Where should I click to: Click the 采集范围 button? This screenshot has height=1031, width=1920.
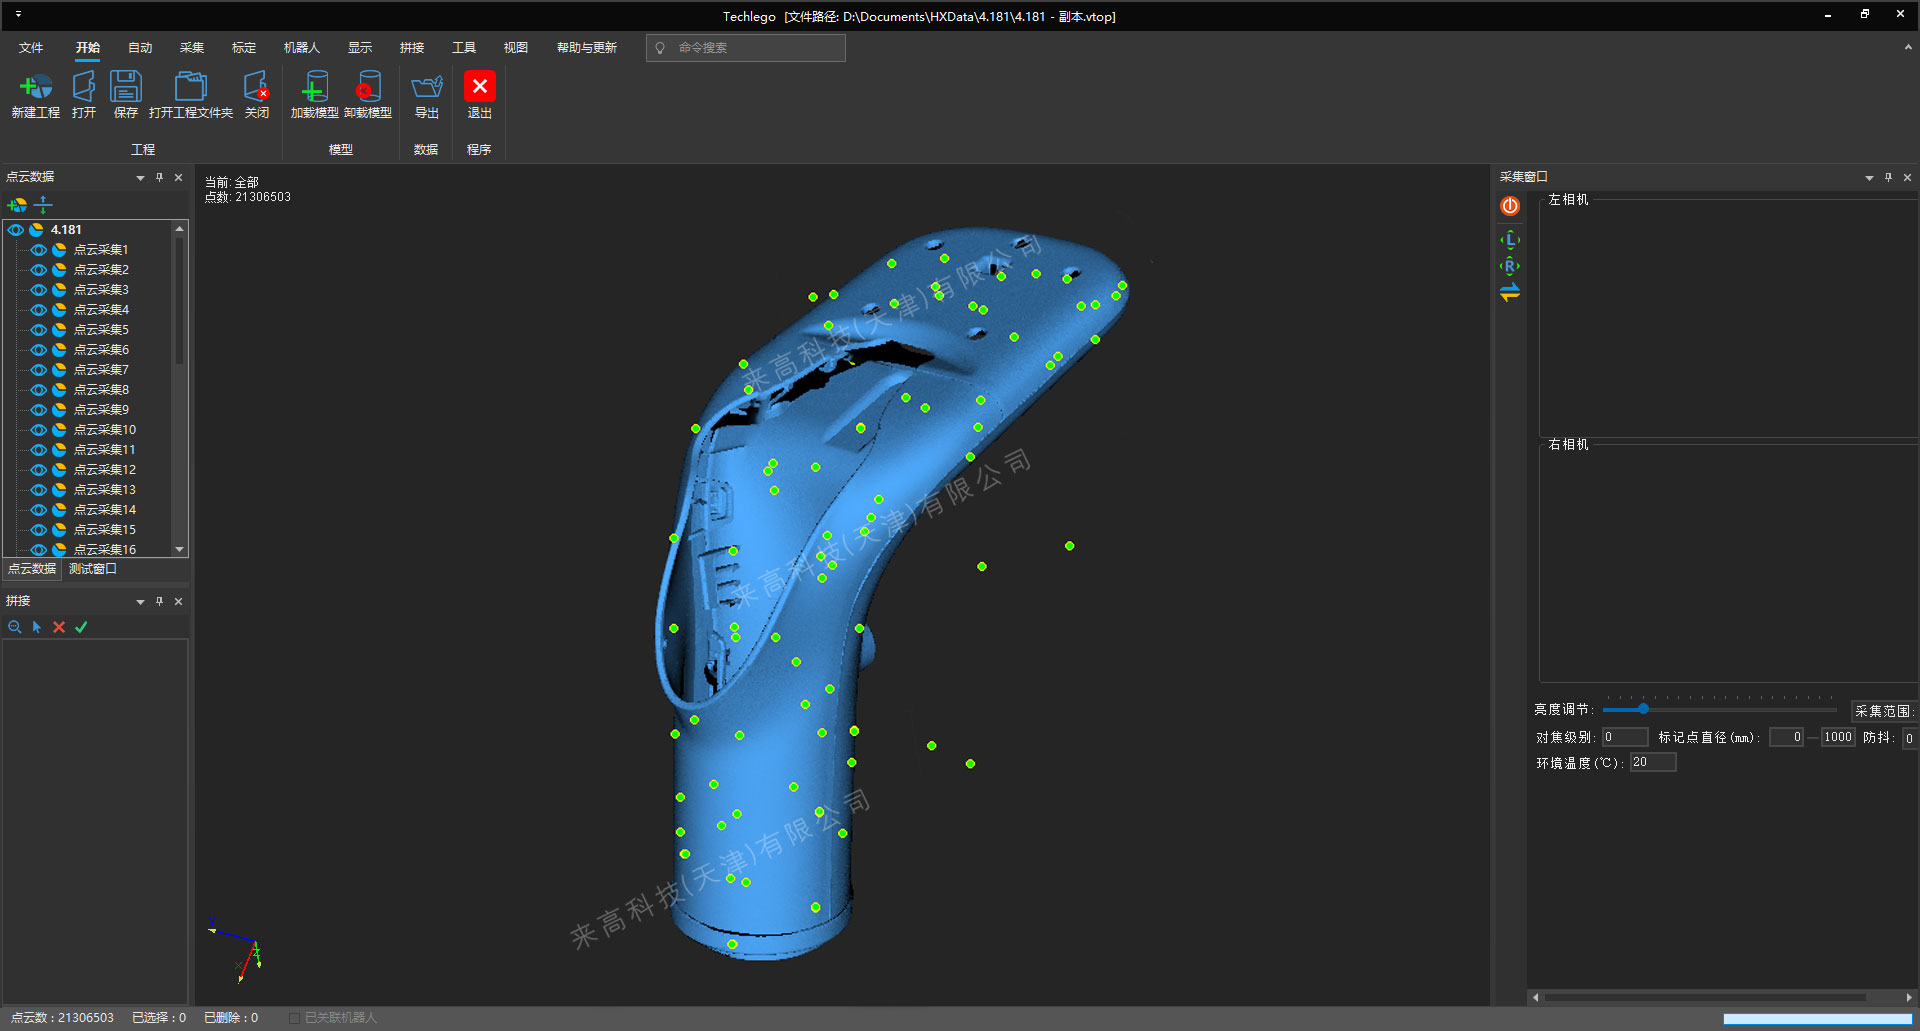[1882, 711]
